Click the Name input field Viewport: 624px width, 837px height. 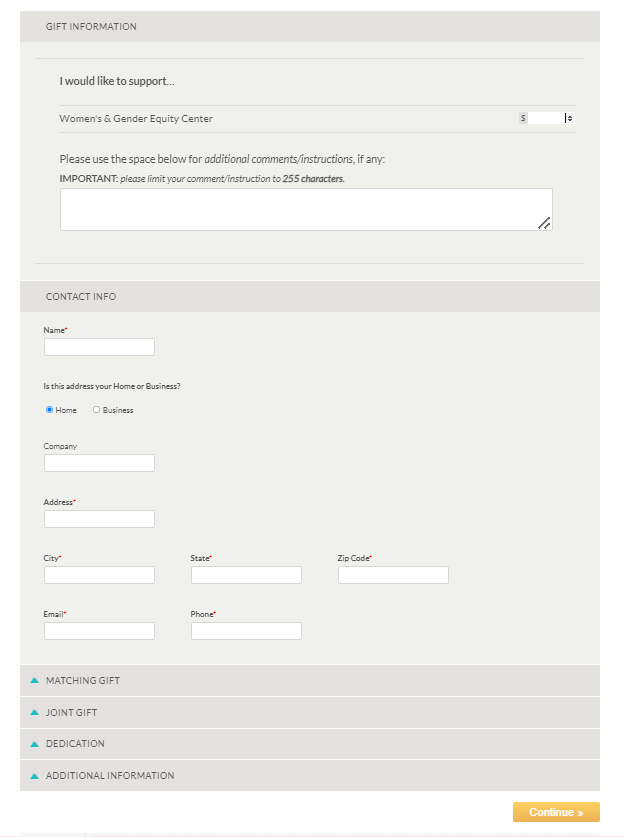[99, 347]
